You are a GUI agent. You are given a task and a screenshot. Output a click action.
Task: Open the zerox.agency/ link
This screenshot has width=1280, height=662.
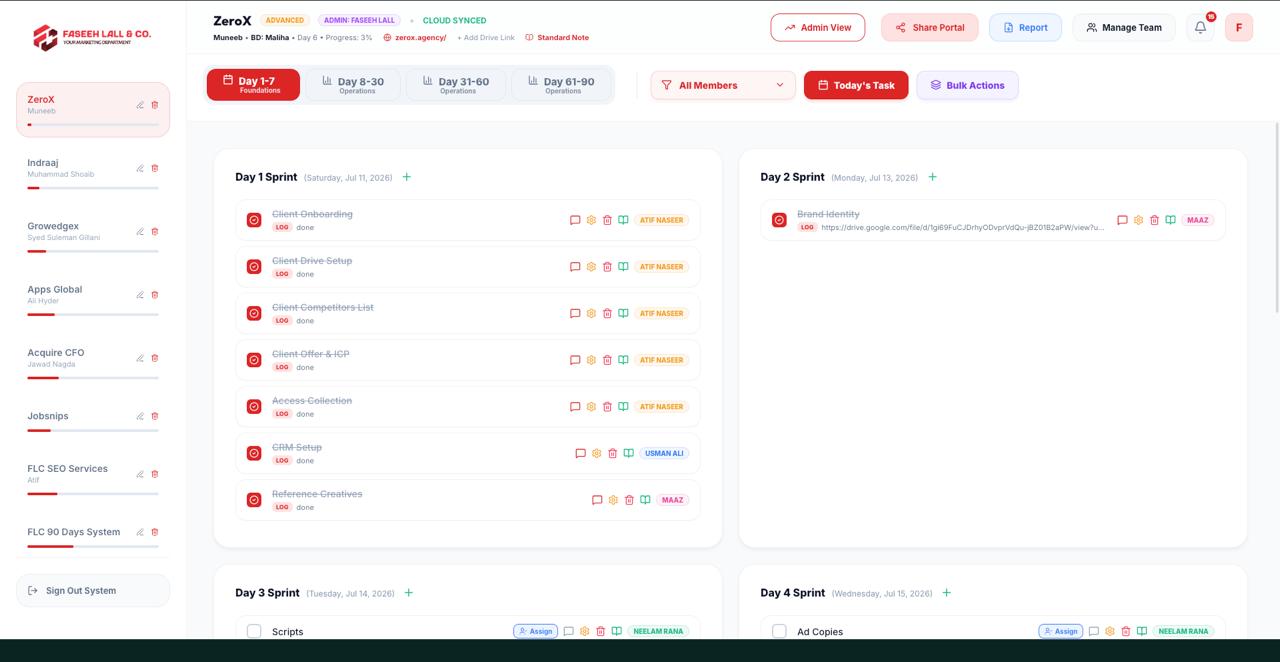[x=415, y=38]
